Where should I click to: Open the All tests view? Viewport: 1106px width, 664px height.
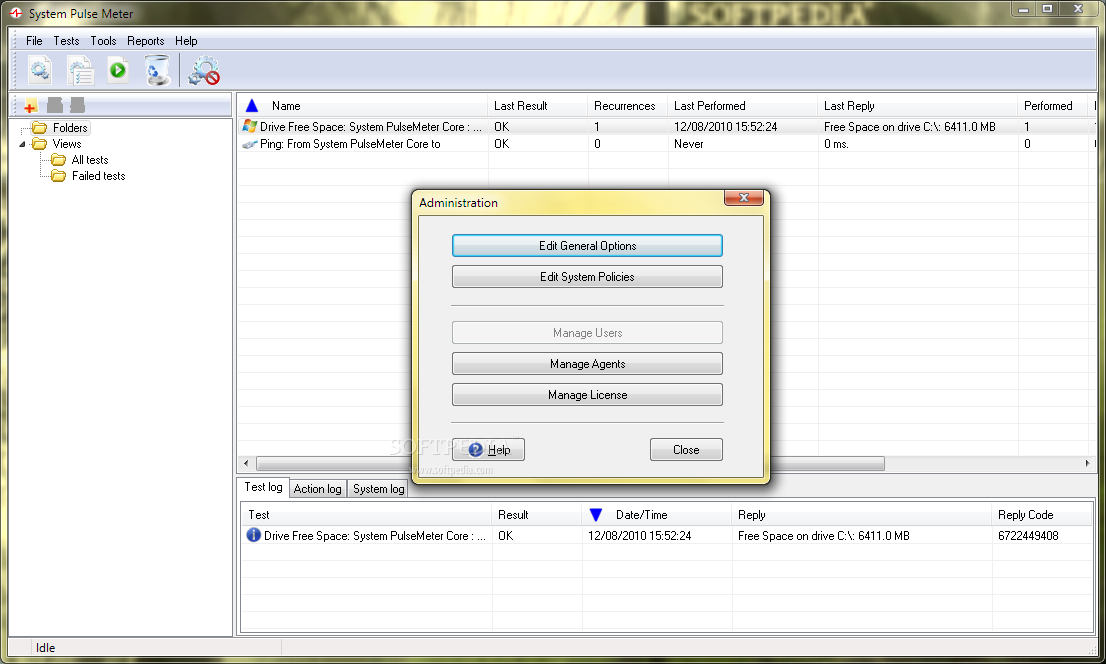pos(90,160)
